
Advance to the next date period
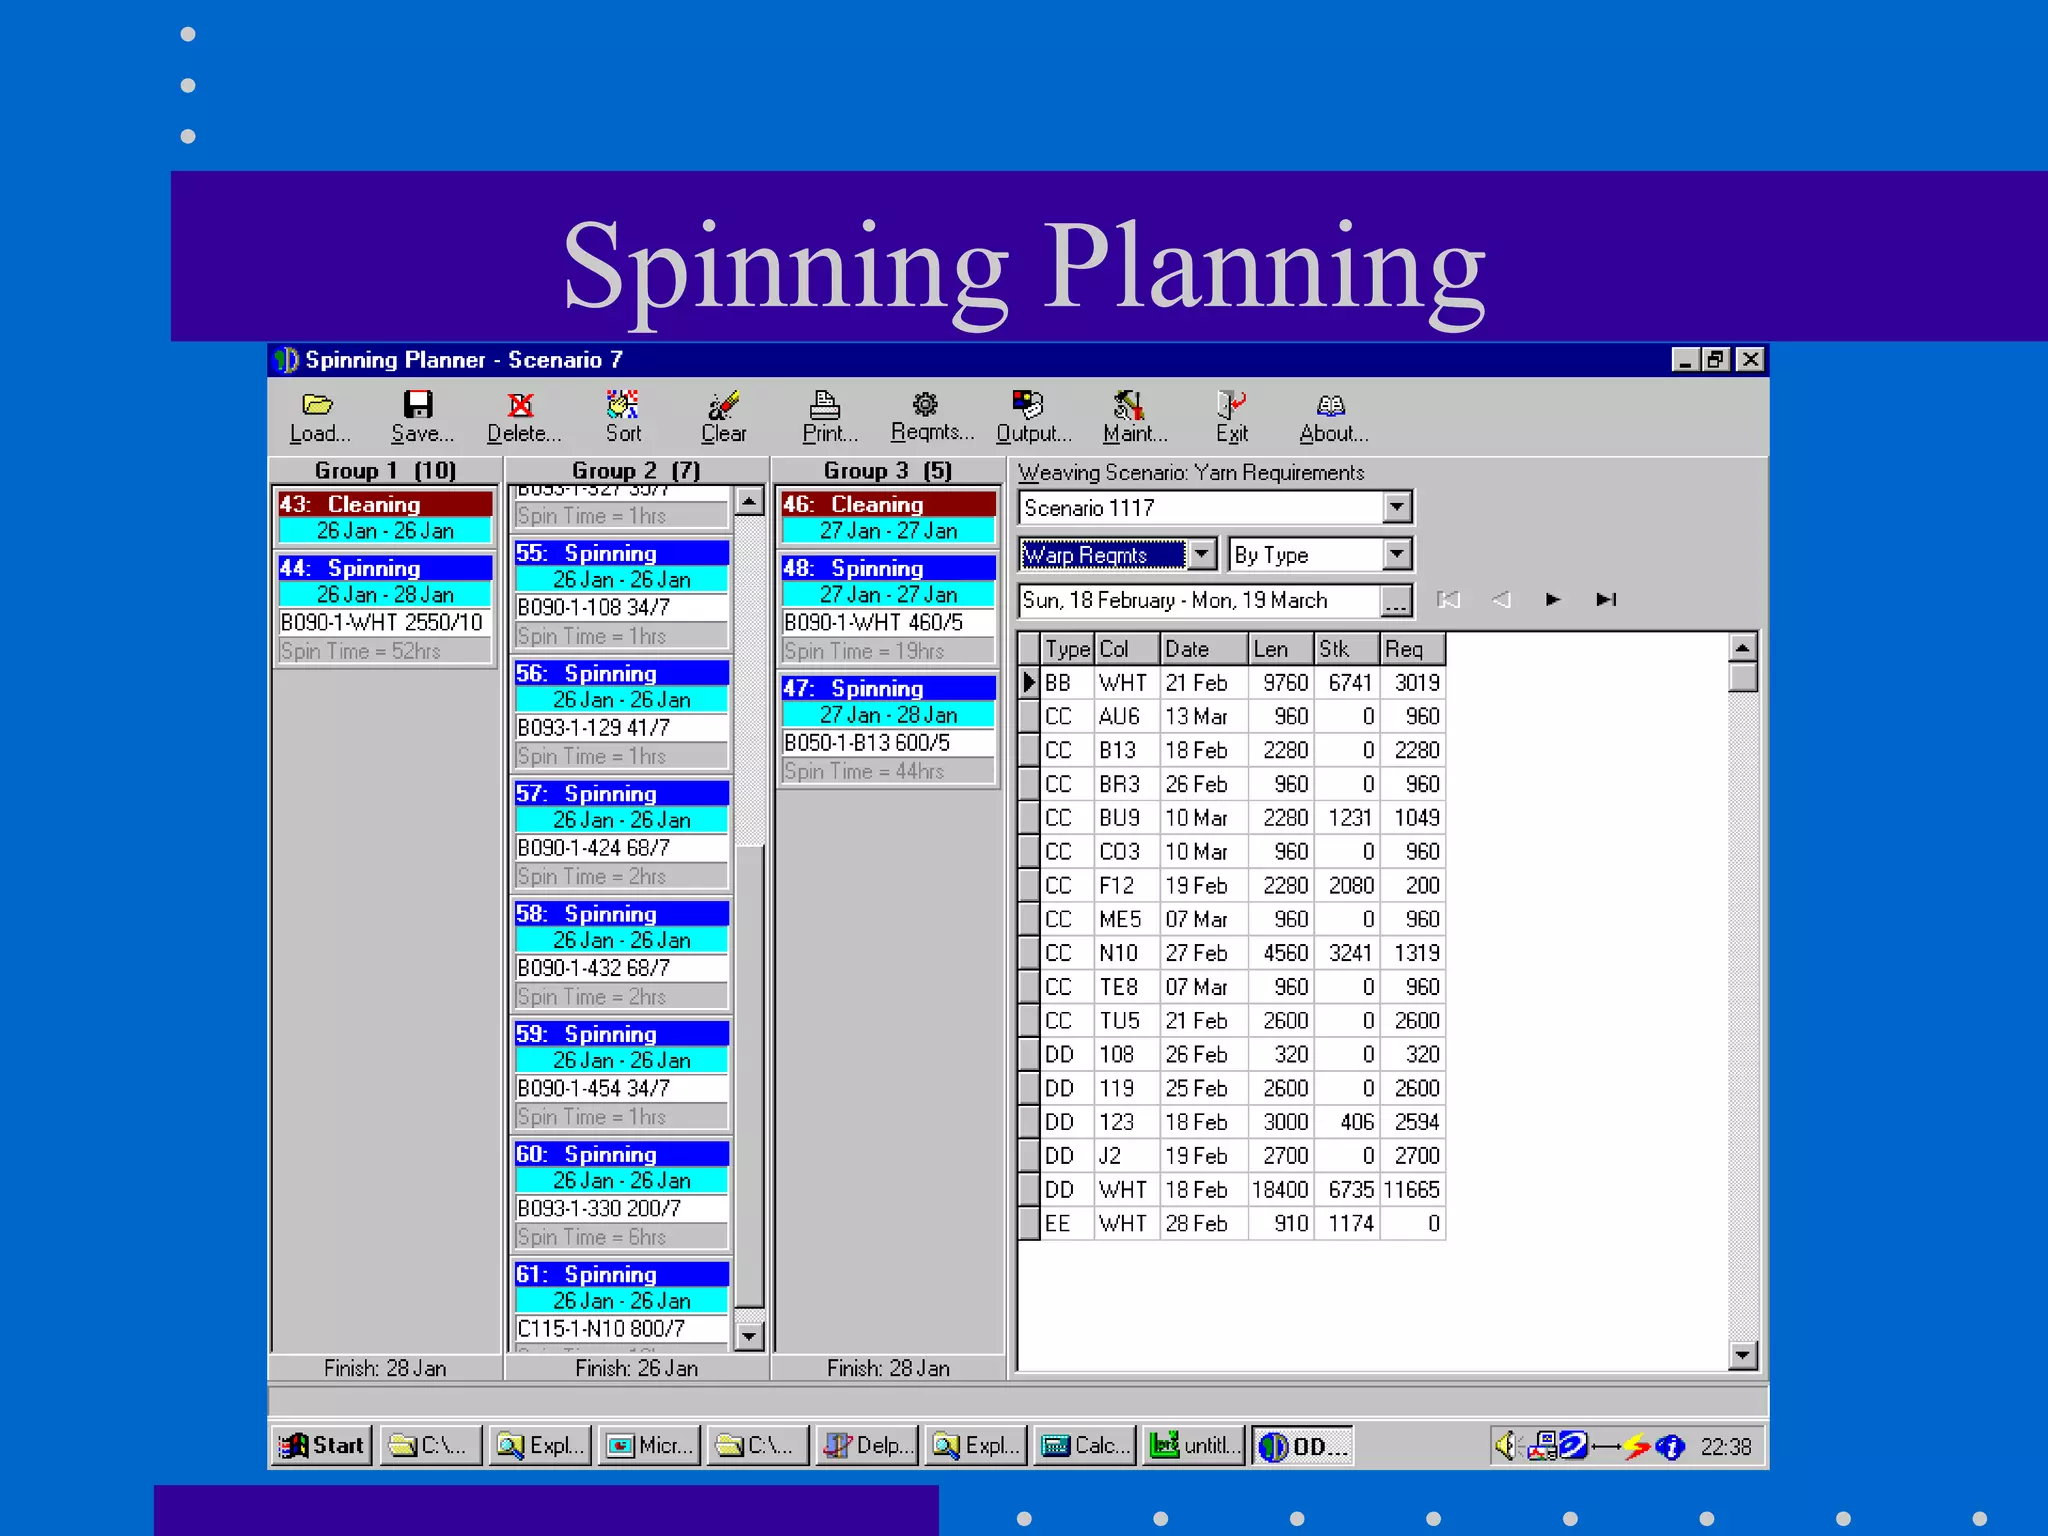click(1553, 599)
